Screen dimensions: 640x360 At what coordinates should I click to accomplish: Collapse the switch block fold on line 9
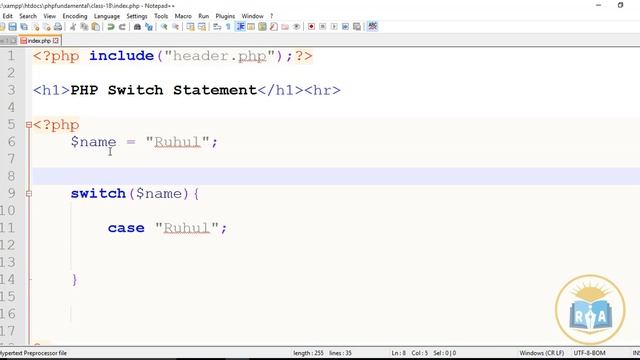point(29,193)
